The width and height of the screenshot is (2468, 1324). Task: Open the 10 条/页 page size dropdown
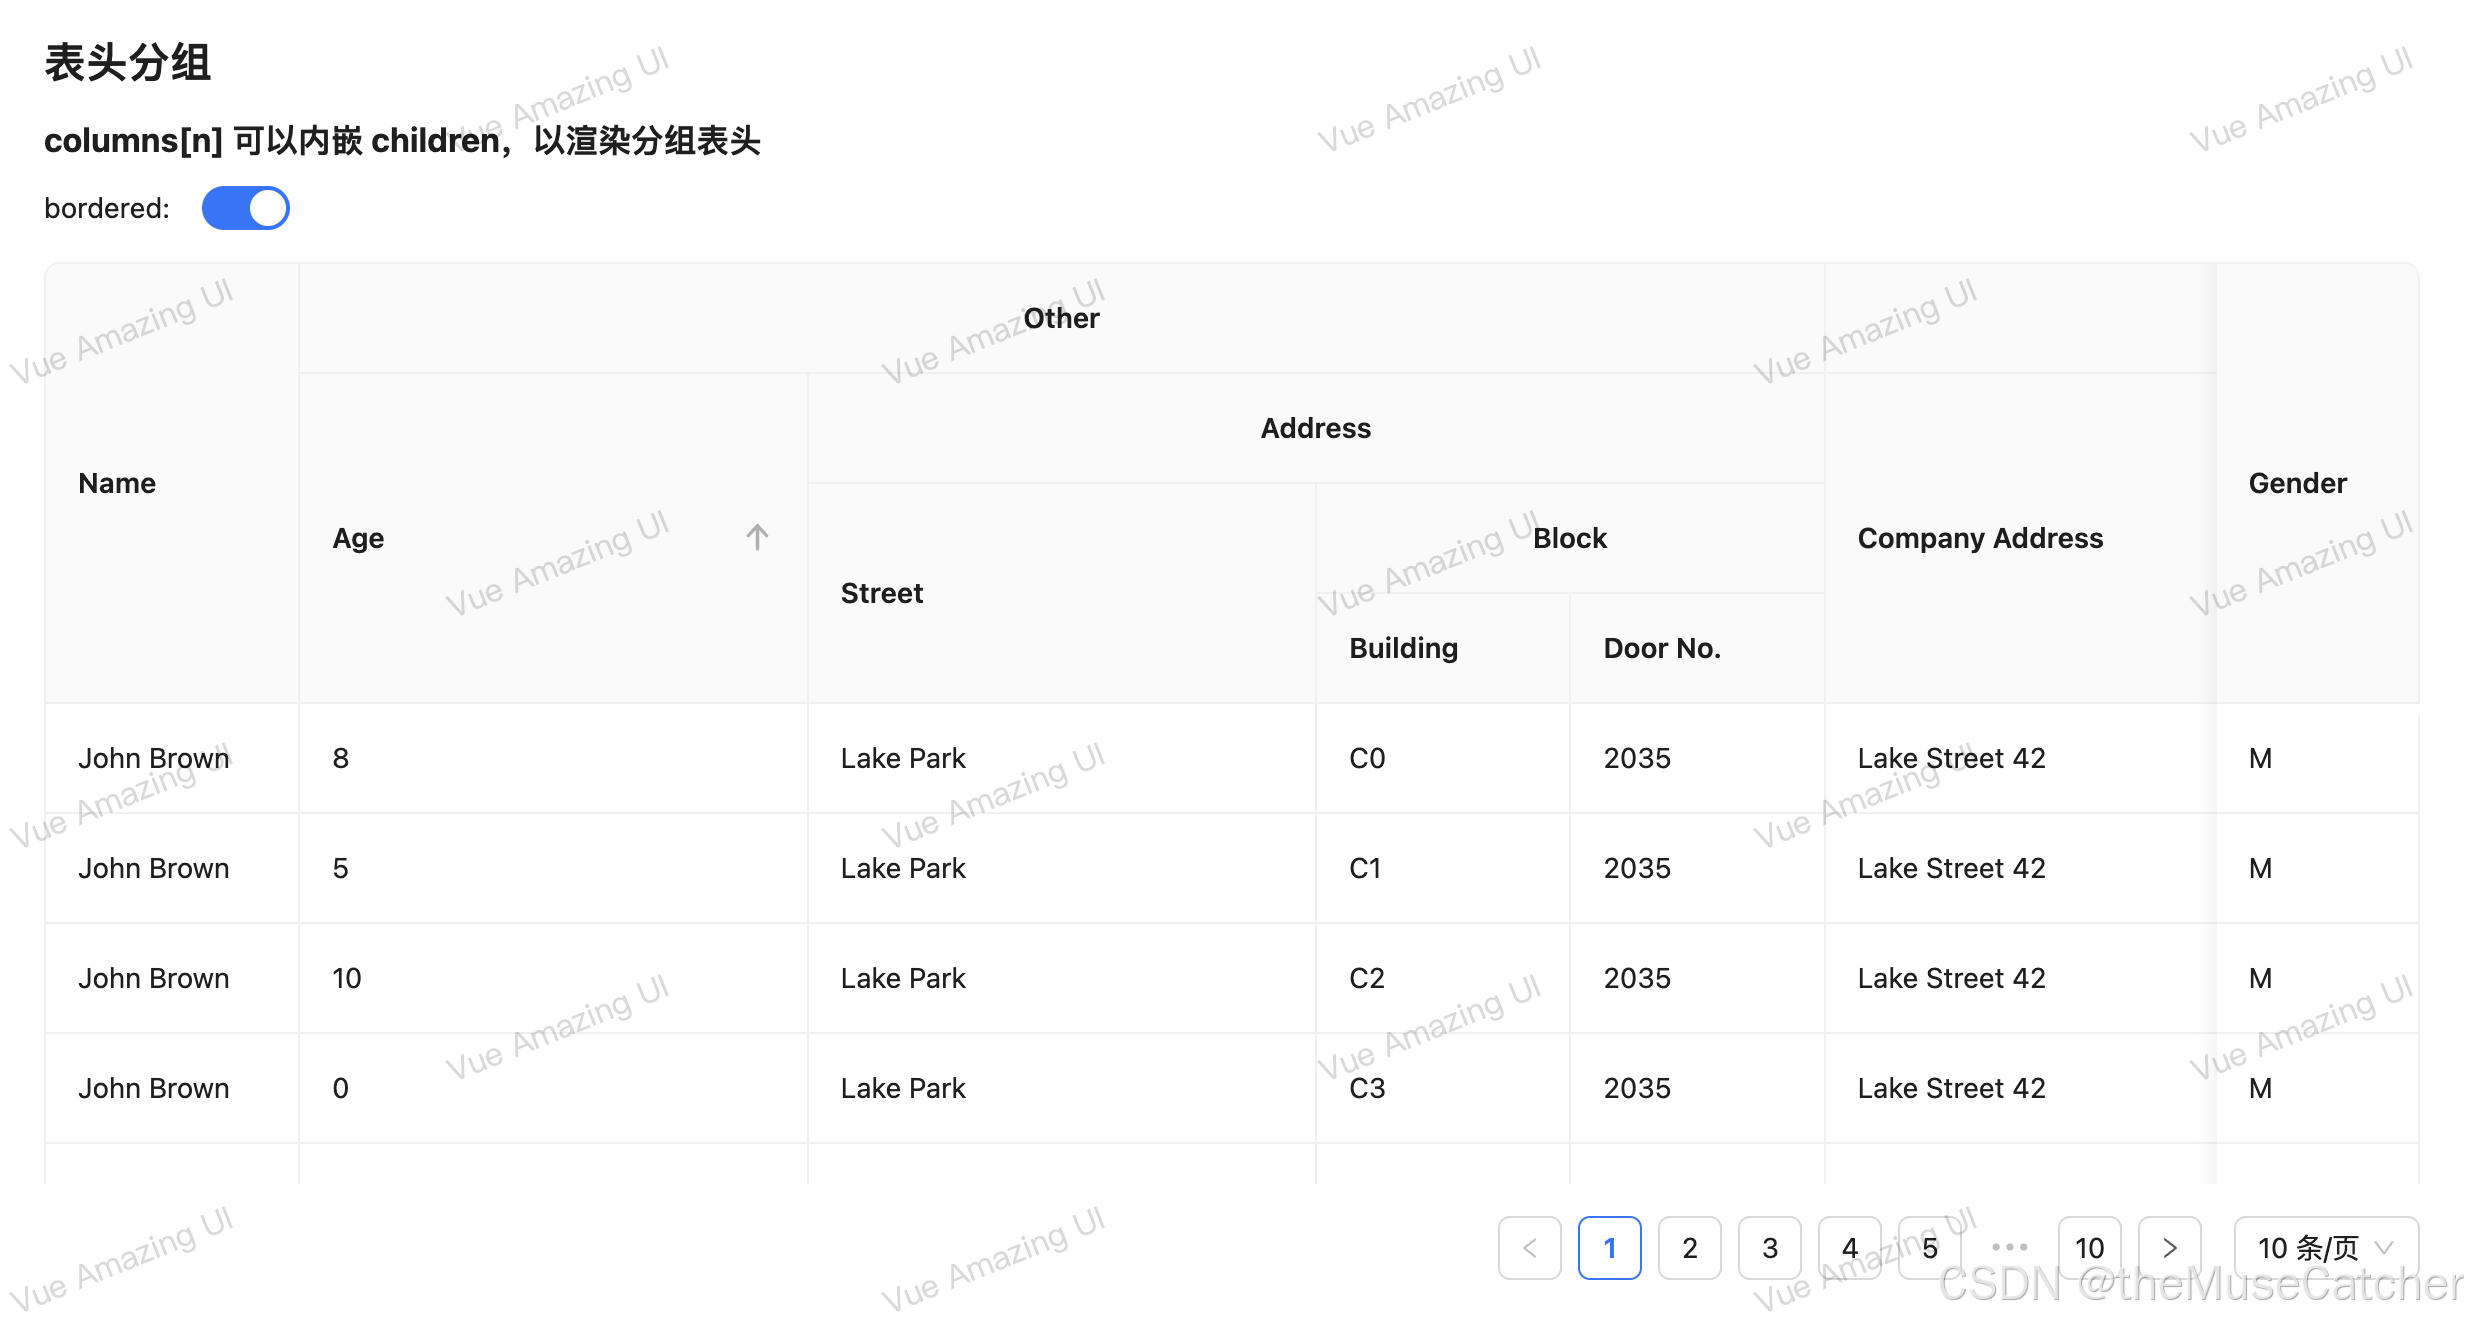[x=2325, y=1247]
